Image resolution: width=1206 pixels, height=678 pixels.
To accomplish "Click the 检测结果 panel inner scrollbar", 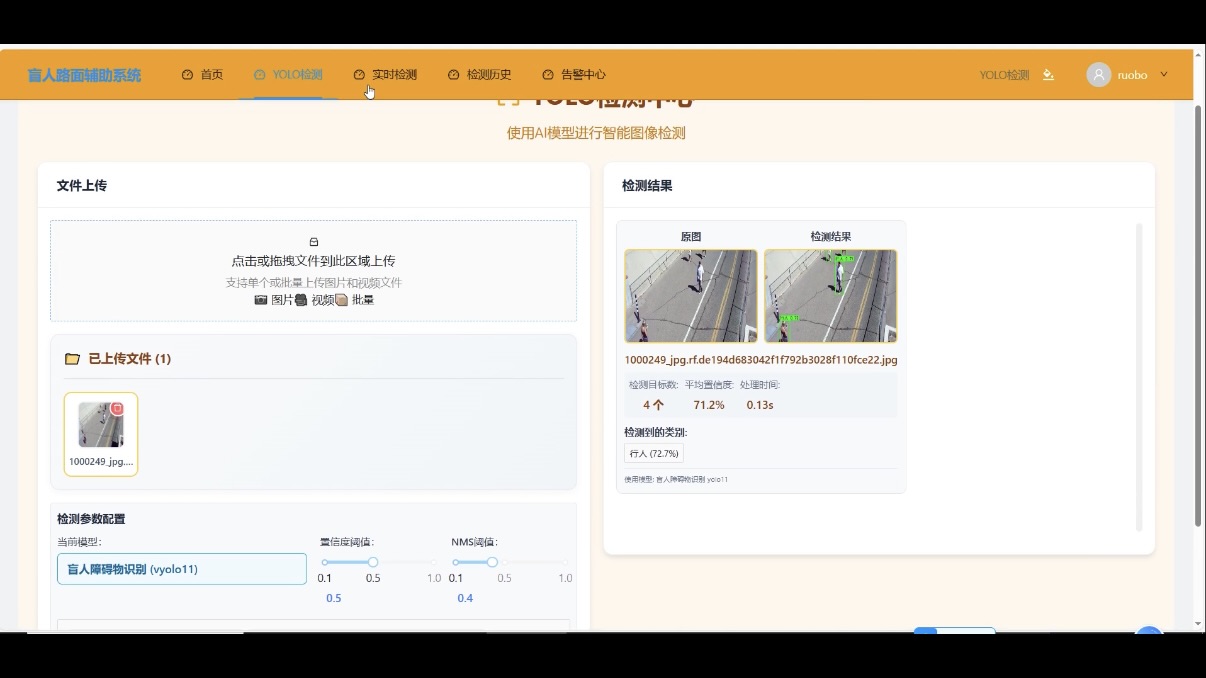I will click(1139, 376).
